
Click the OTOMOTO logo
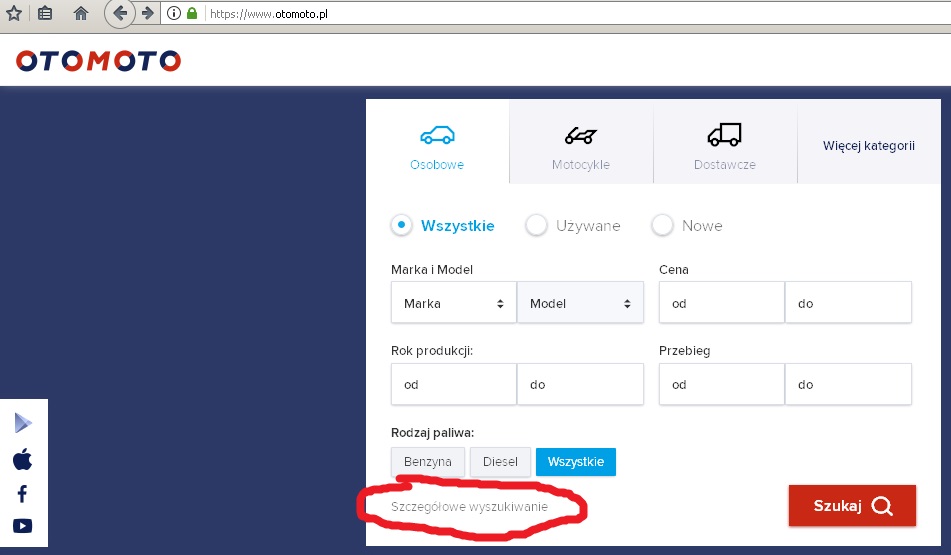98,61
